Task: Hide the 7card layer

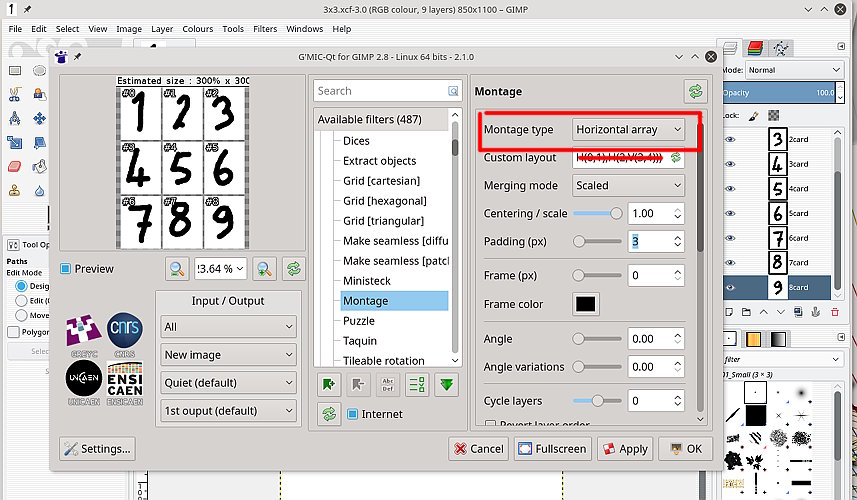Action: coord(730,262)
